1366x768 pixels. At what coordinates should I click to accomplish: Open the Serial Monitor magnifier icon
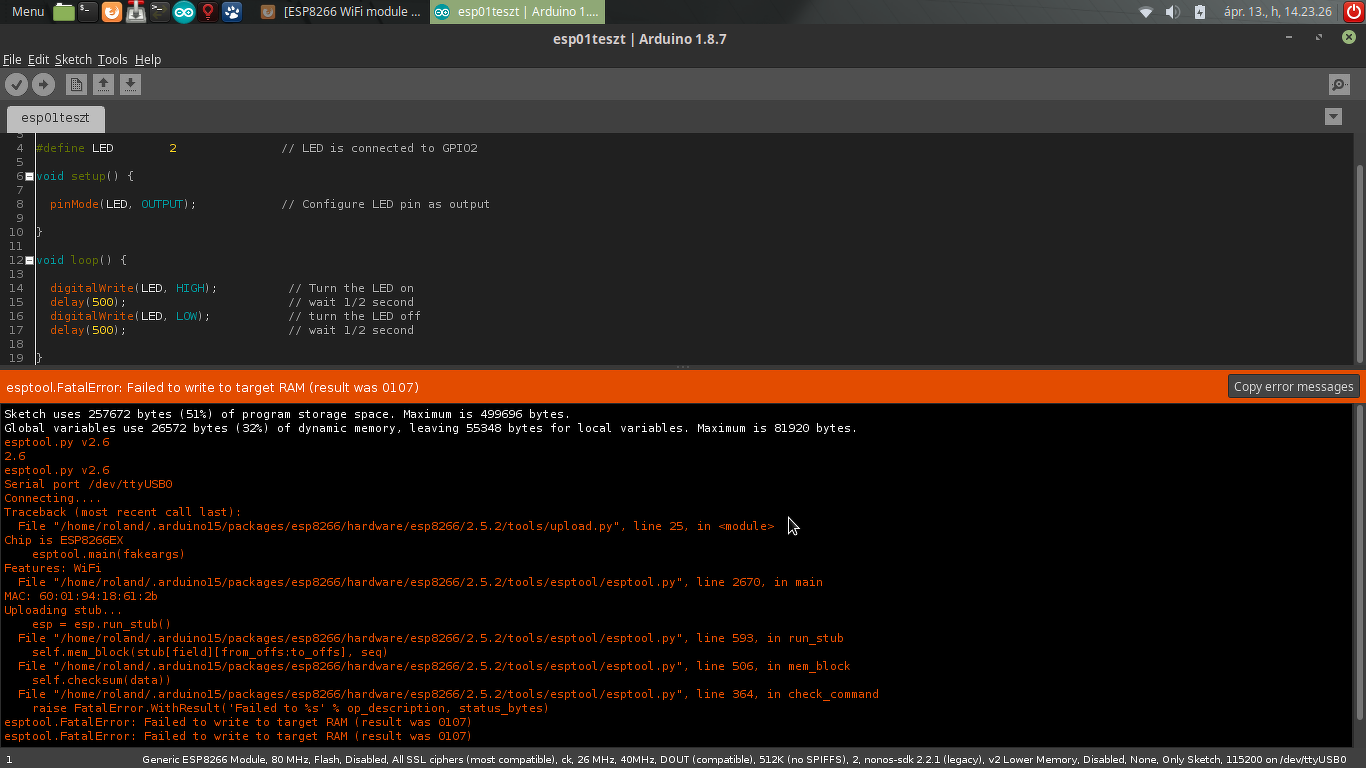point(1339,85)
